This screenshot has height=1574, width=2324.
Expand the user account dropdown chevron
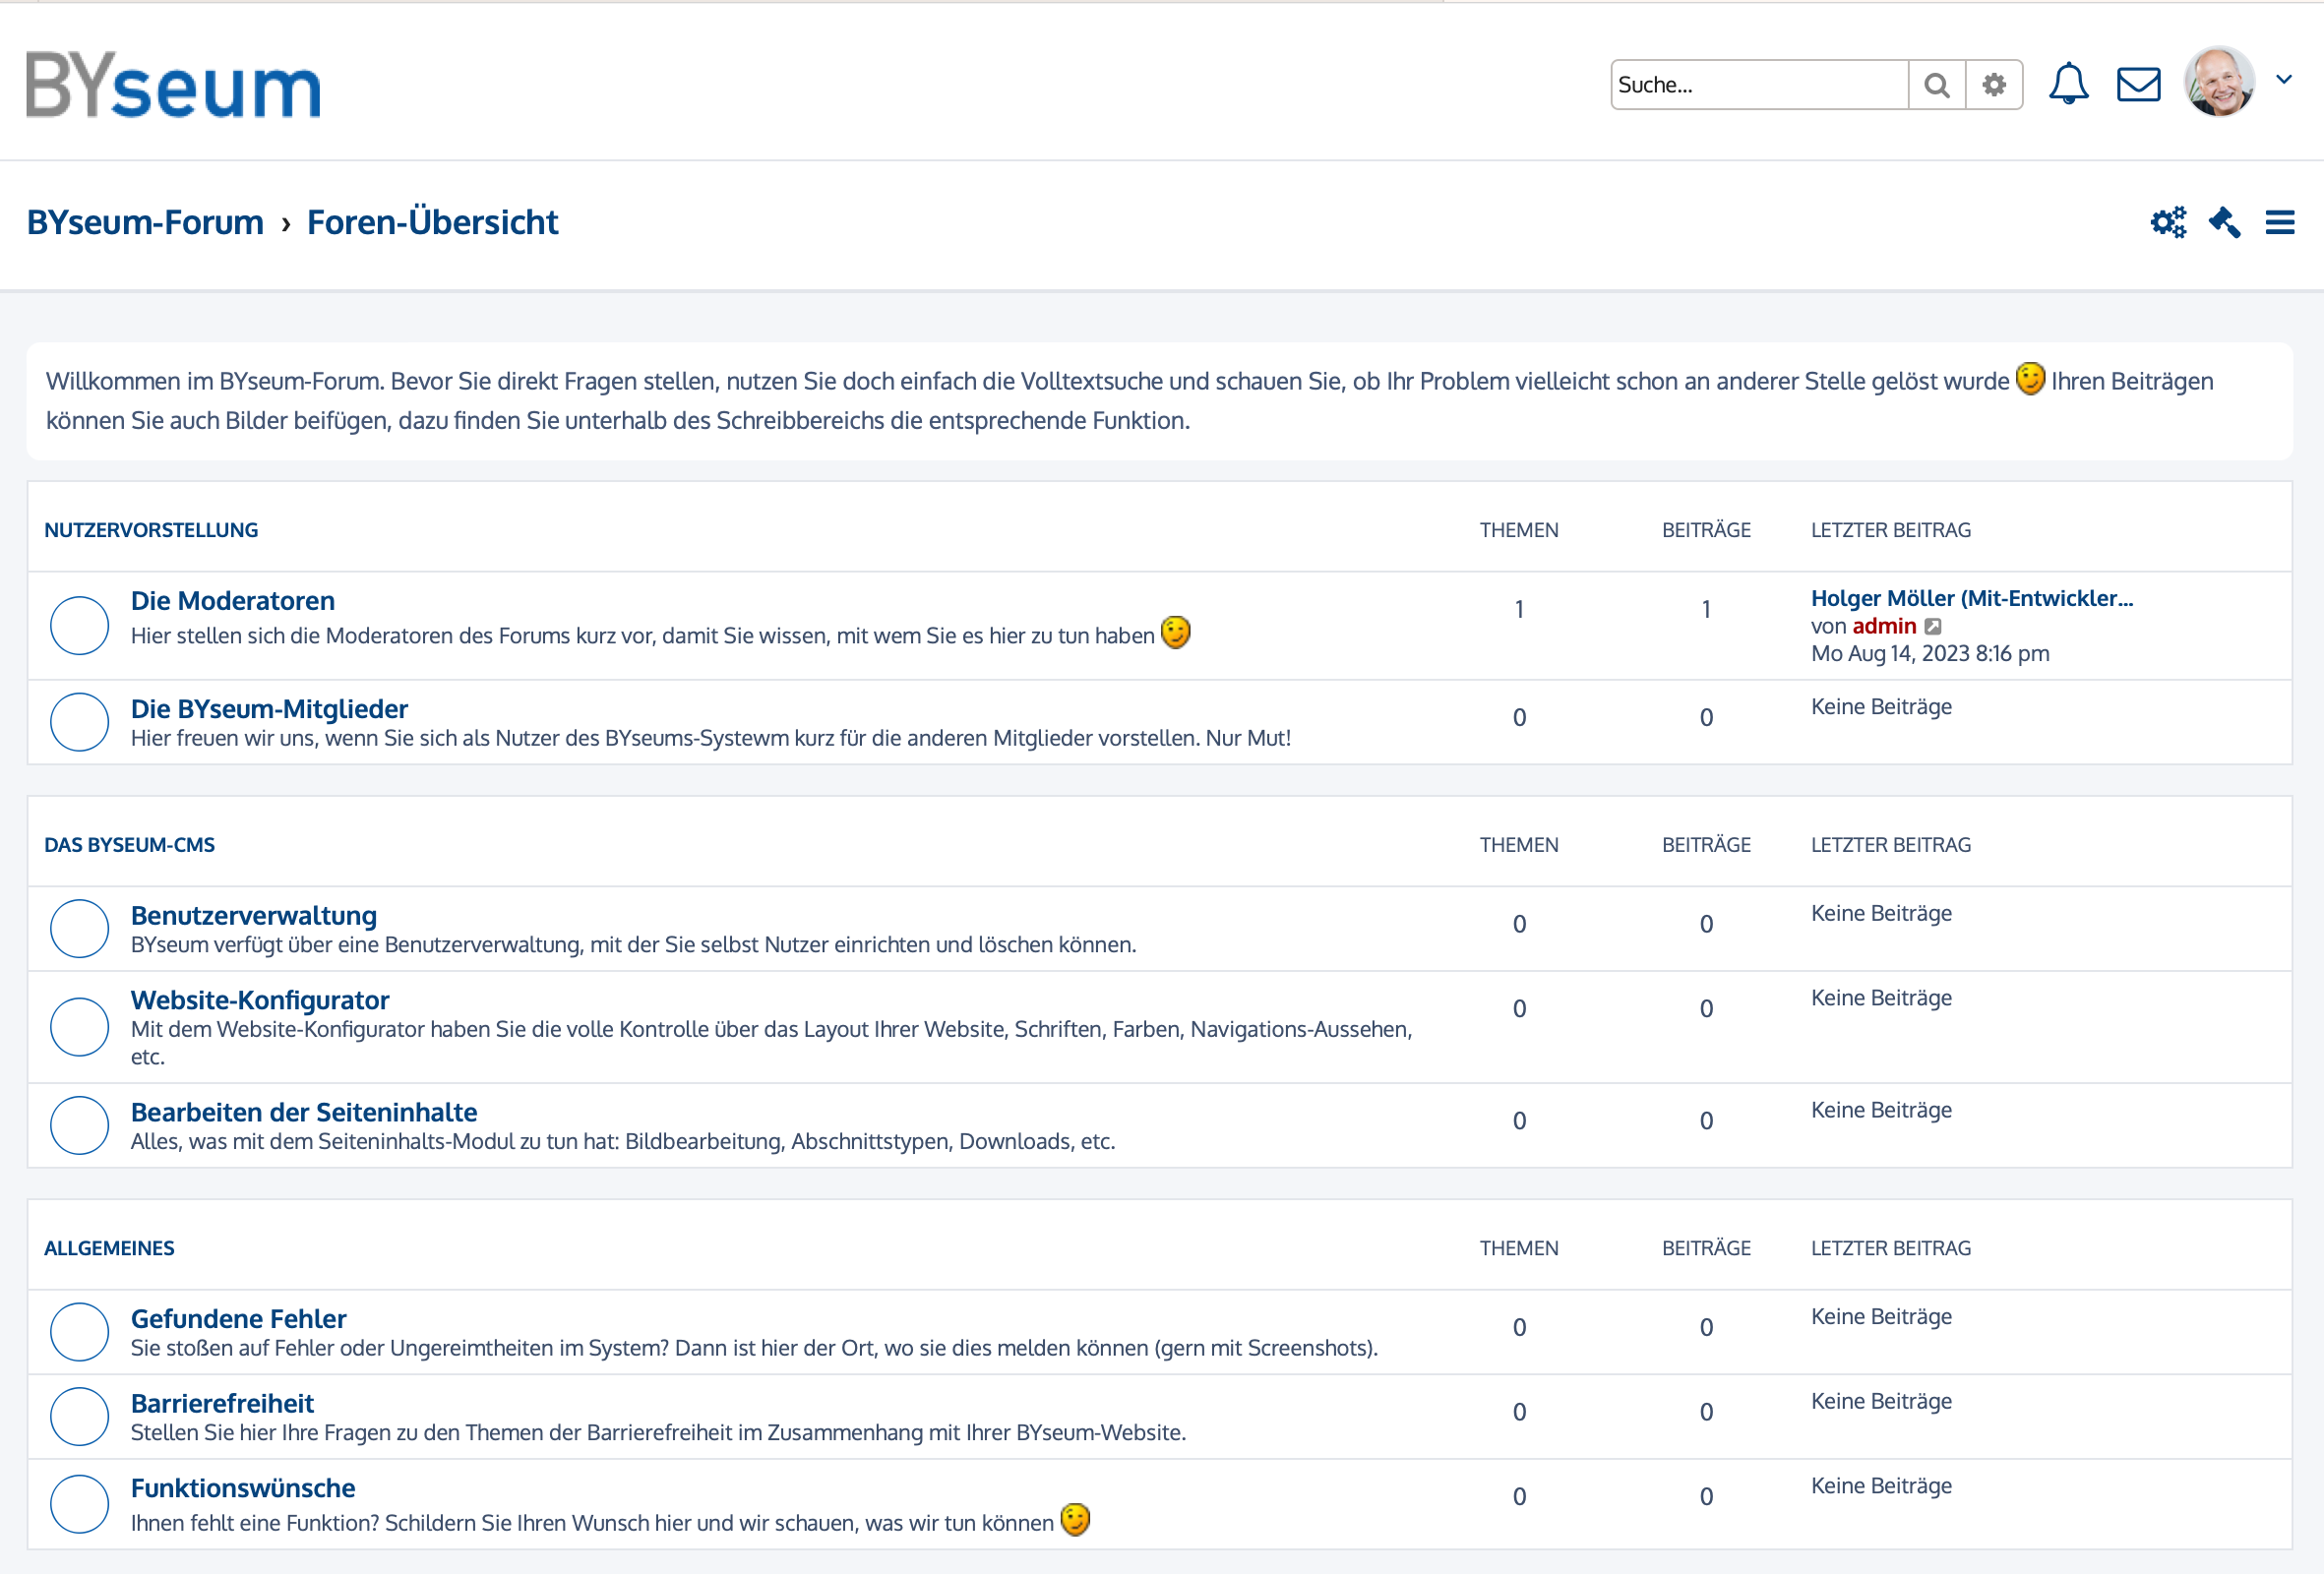(2284, 80)
